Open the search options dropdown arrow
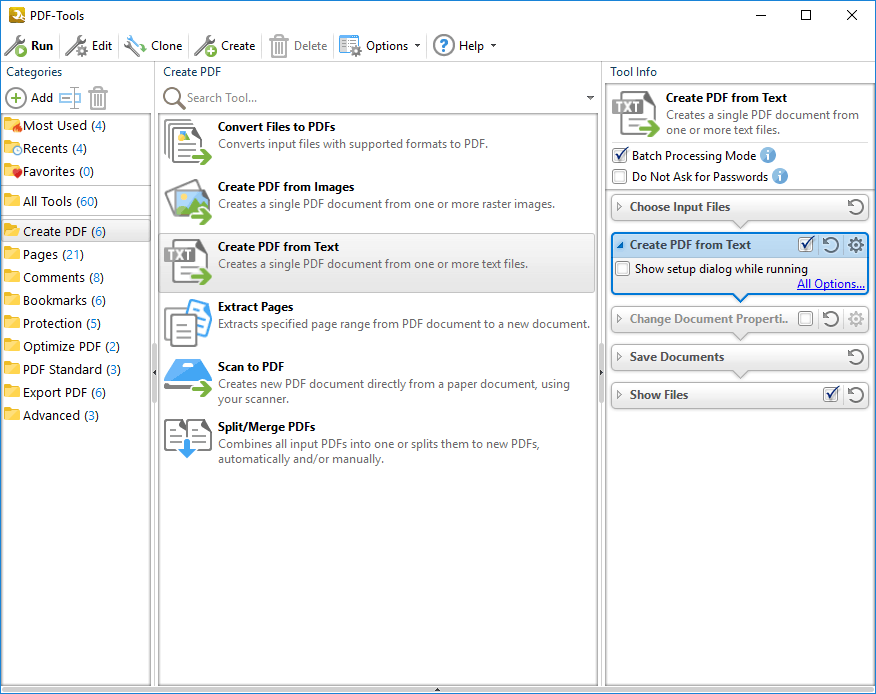Viewport: 876px width, 694px height. 590,98
